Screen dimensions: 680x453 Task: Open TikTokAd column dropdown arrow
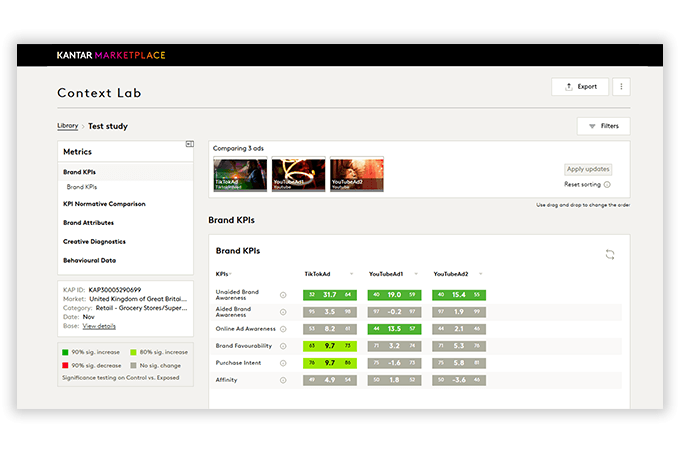coord(351,274)
